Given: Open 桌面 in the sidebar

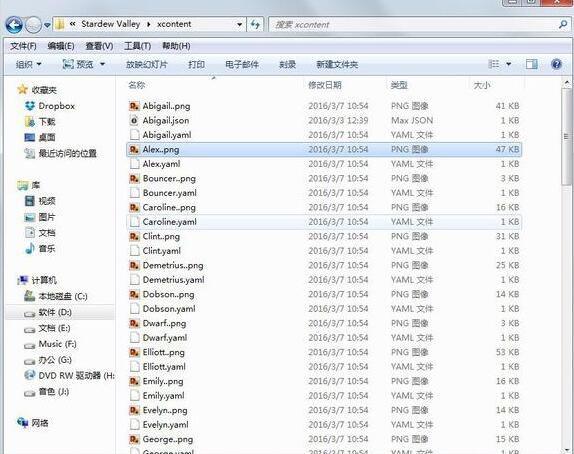Looking at the screenshot, I should point(40,137).
